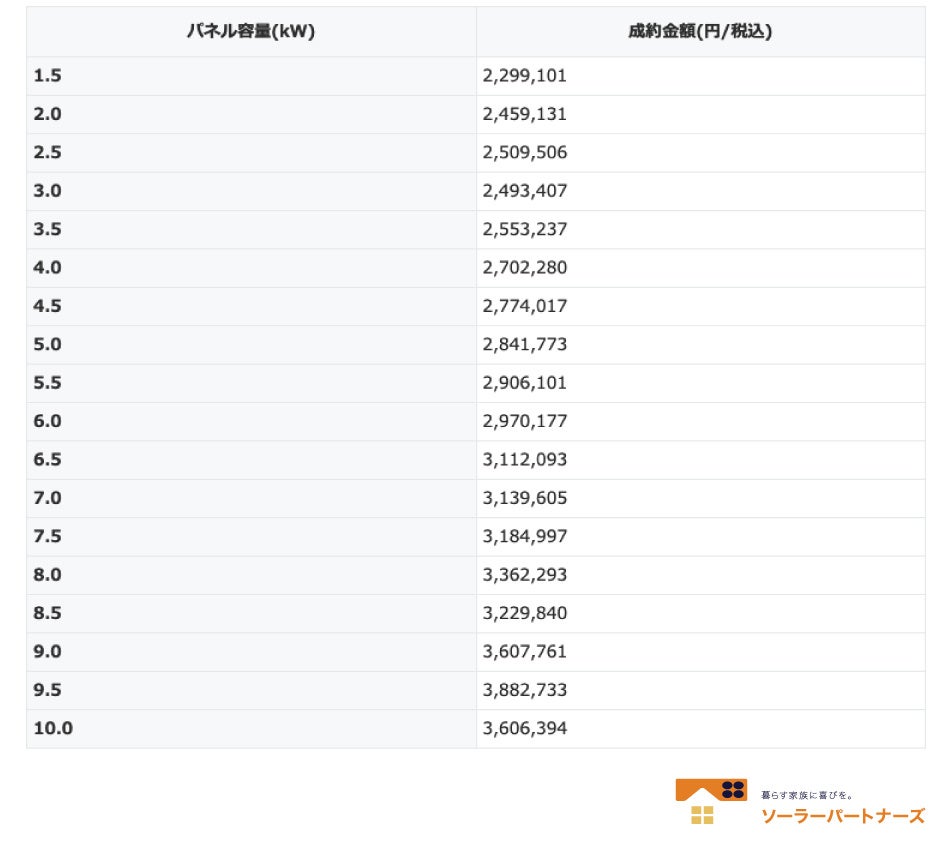Screen dimensions: 950x850
Task: Click the パネル容量(kW) column header
Action: 251,31
